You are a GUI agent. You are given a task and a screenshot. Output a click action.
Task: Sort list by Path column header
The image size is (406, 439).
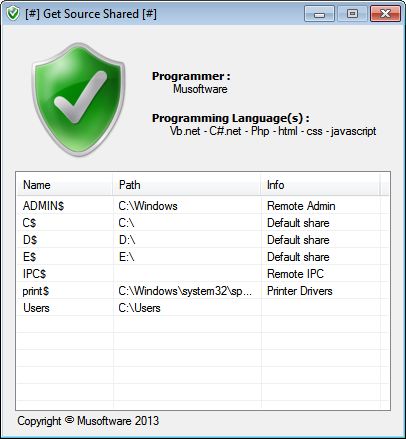[187, 185]
